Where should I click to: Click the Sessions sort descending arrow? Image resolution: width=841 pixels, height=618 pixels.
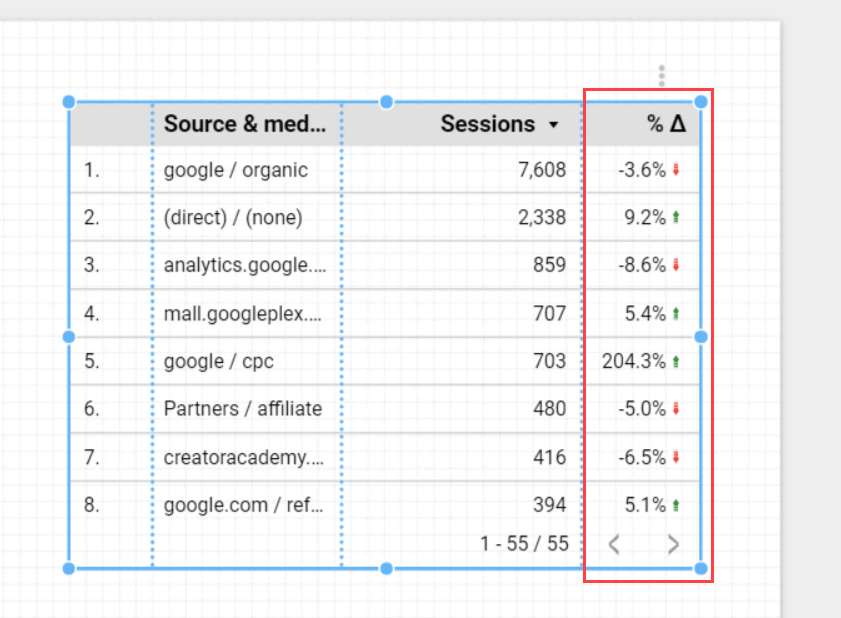click(x=554, y=125)
